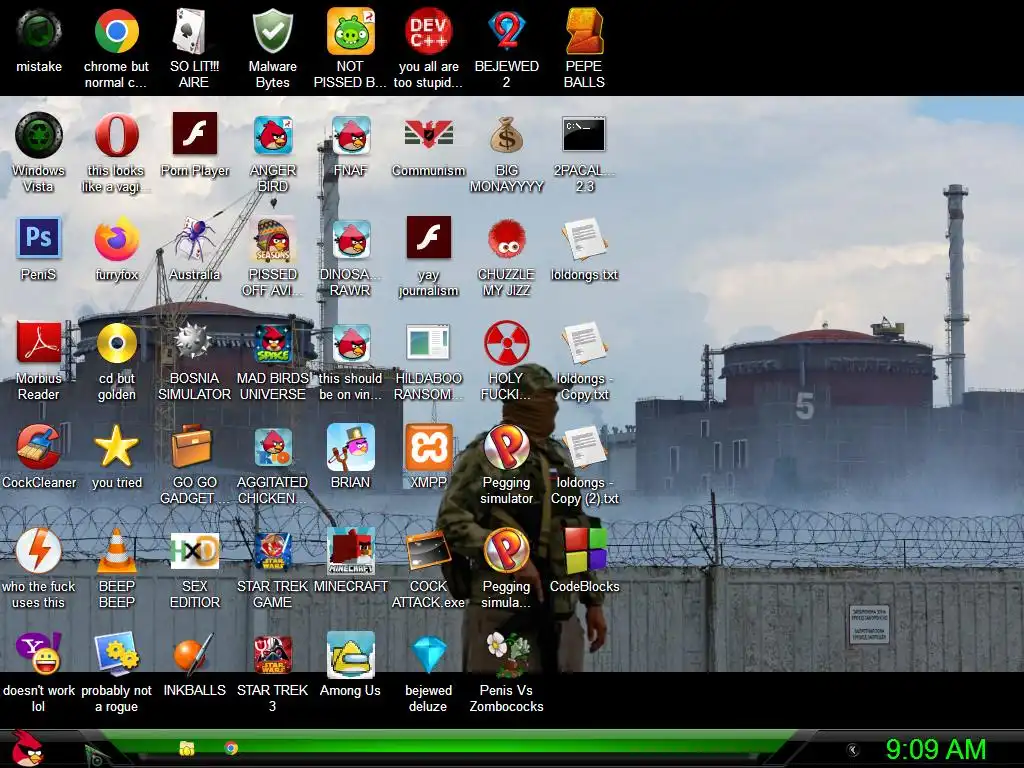Open the Plants vs Zombies flower icon
This screenshot has height=768, width=1024.
pyautogui.click(x=506, y=655)
